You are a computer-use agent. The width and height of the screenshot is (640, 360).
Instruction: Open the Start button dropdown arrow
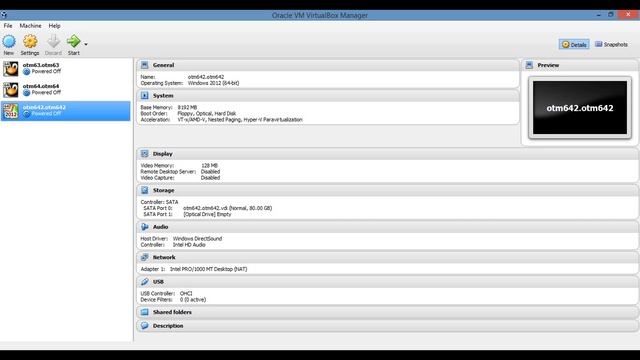(86, 44)
